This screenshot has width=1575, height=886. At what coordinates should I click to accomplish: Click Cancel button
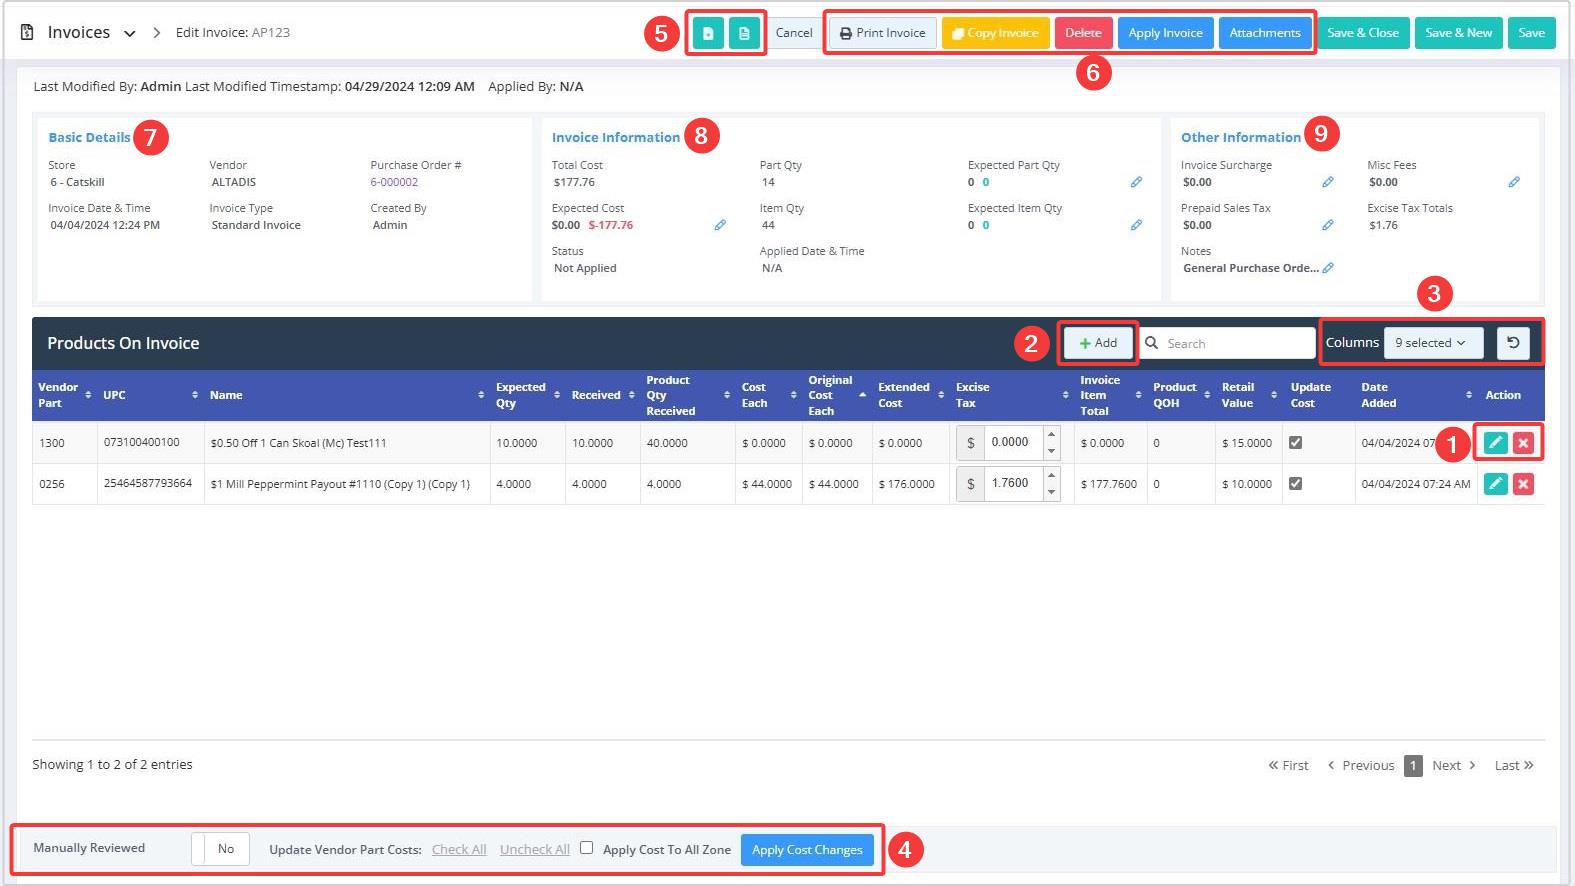click(794, 33)
